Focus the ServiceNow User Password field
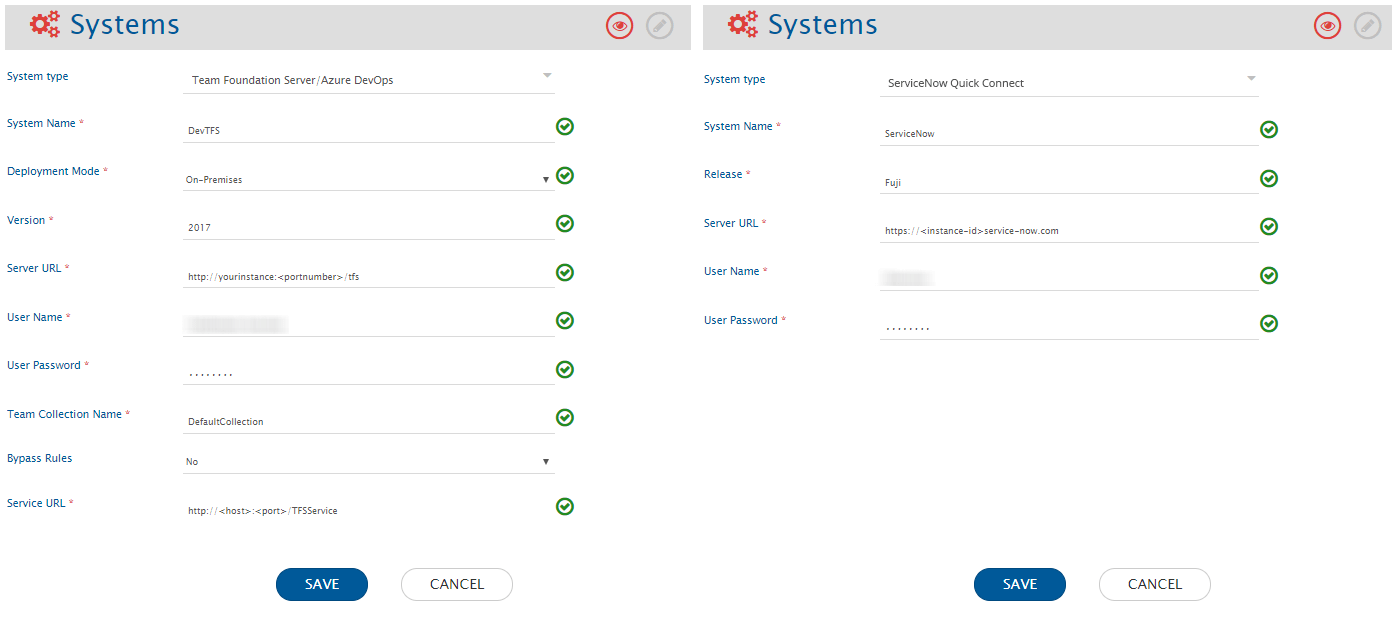1397x617 pixels. tap(1068, 328)
